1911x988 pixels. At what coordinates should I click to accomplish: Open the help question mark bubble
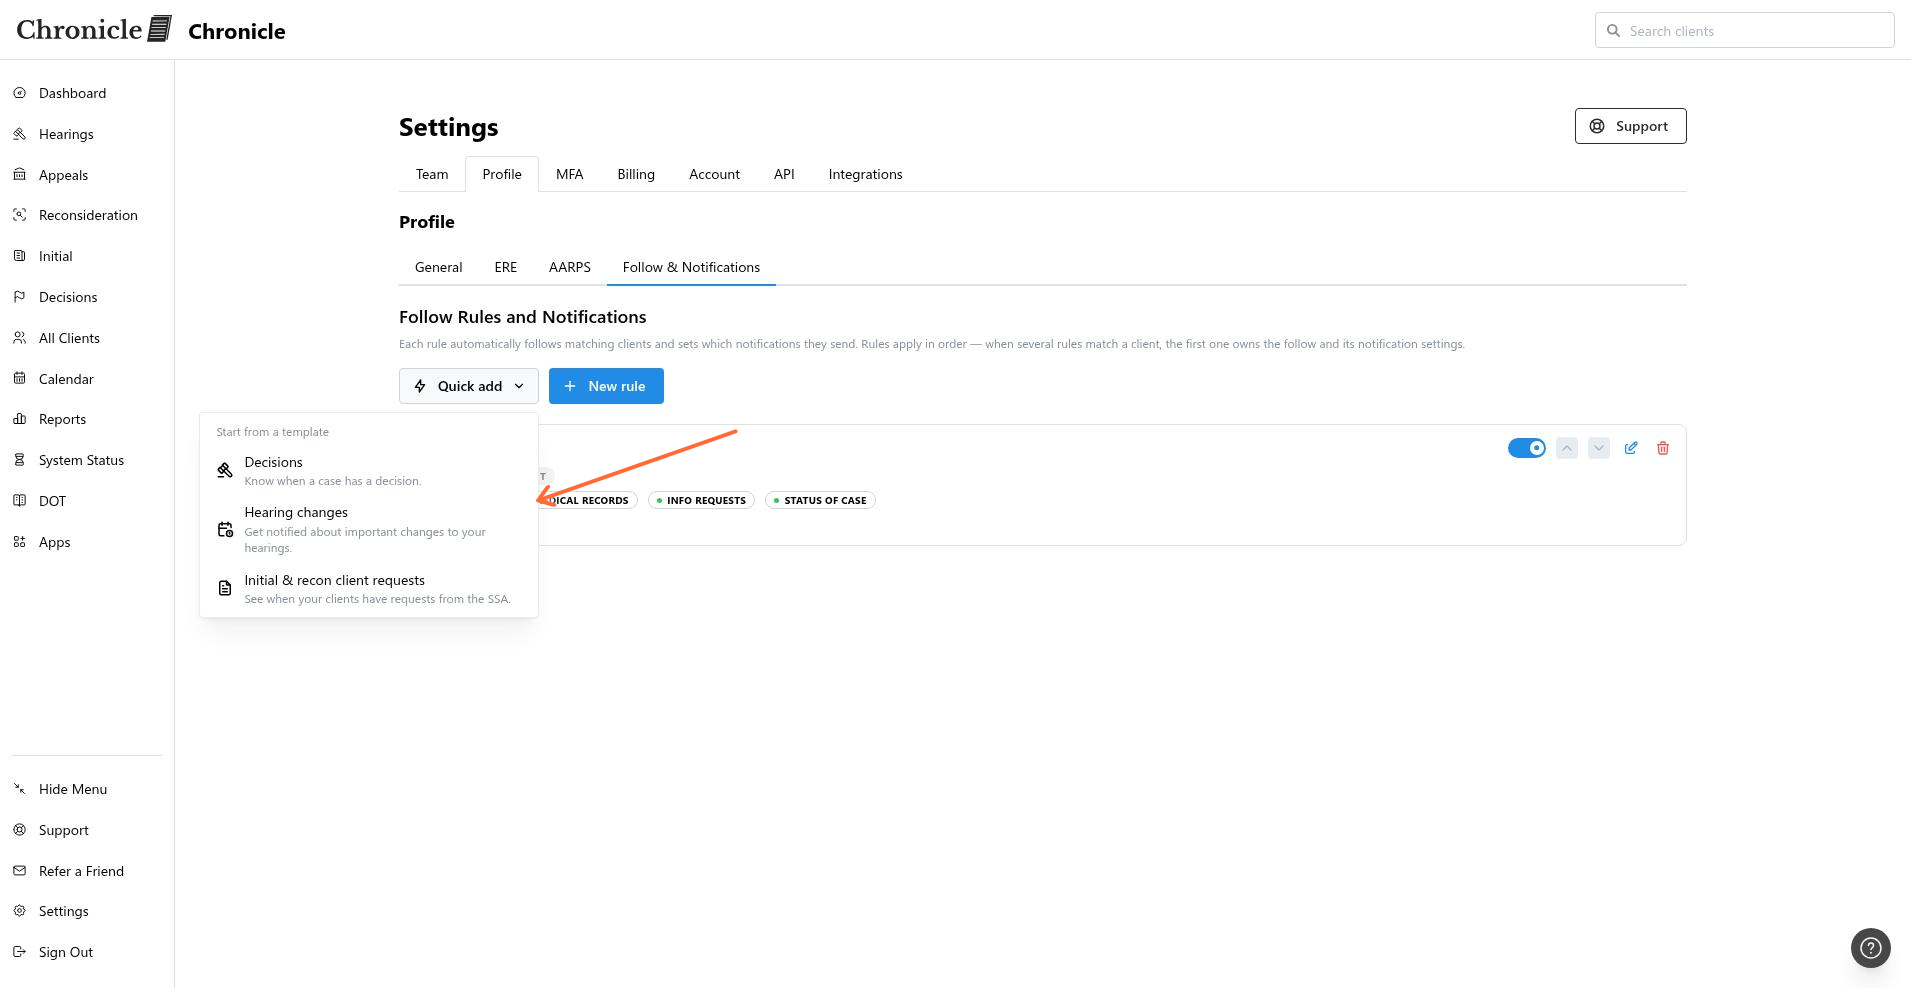coord(1870,948)
